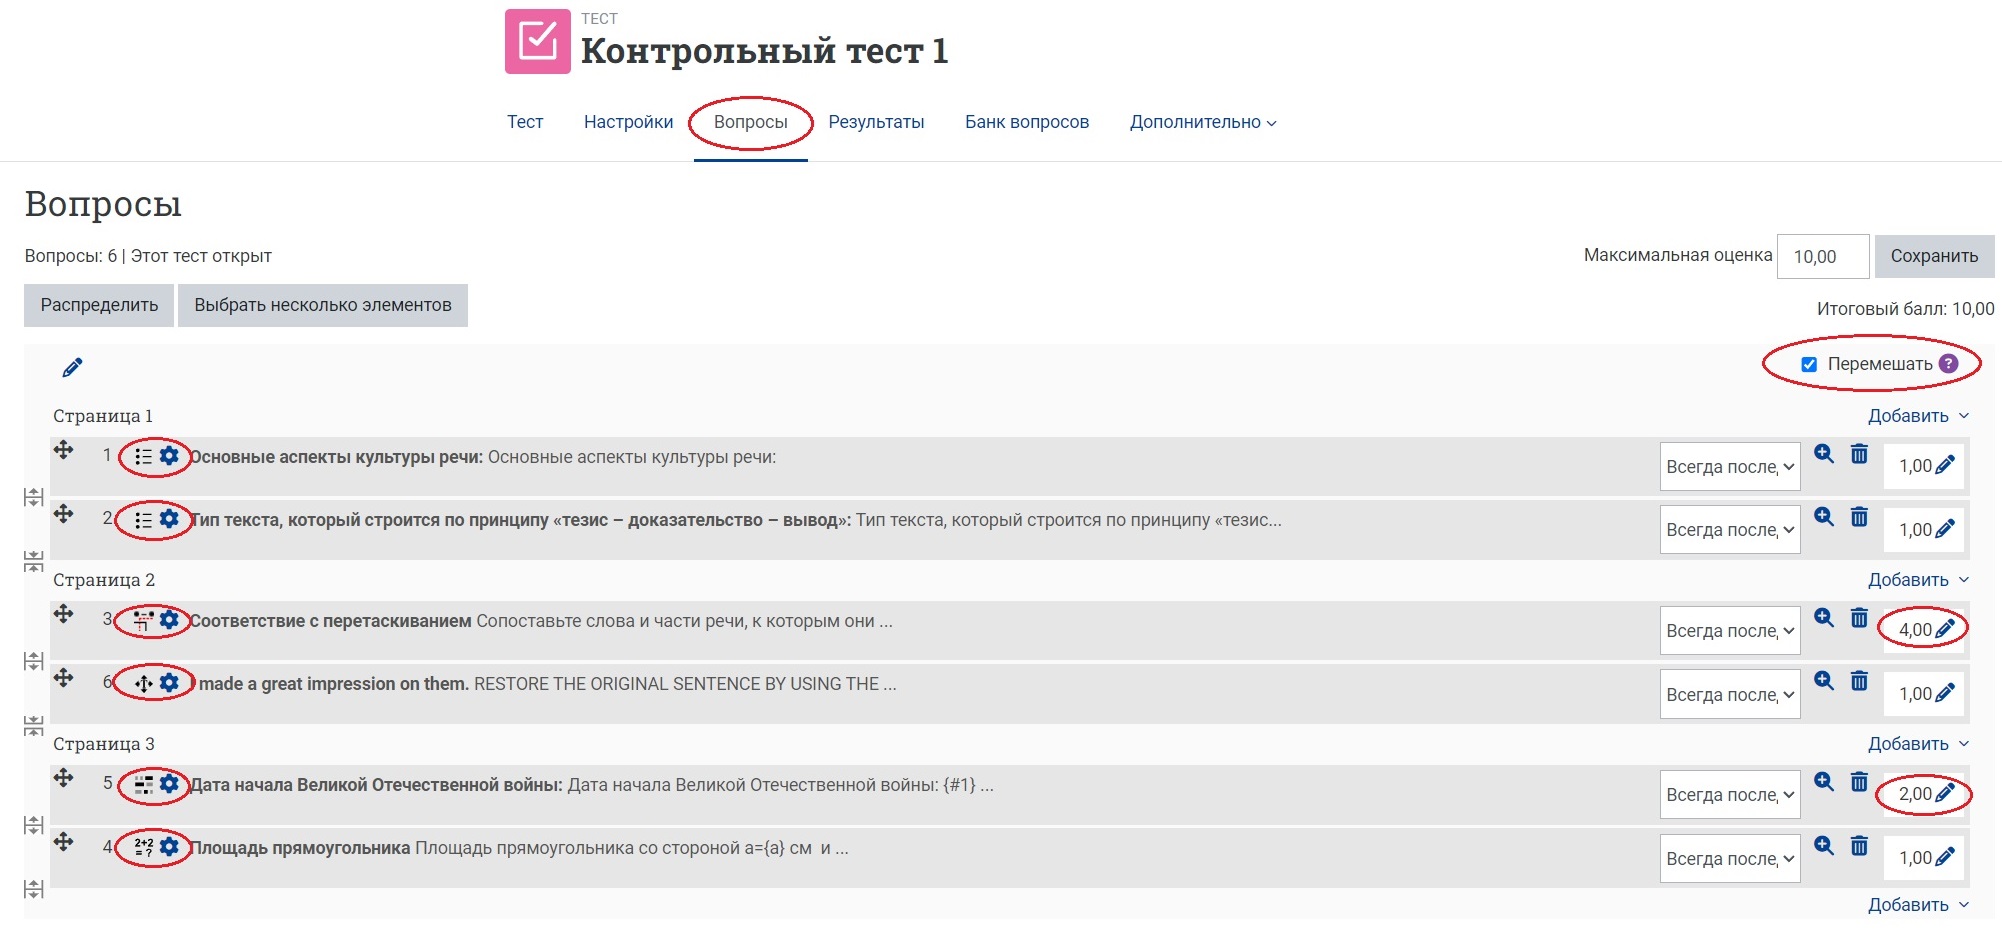This screenshot has height=933, width=2002.
Task: Toggle page break after question 1
Action: click(x=34, y=497)
